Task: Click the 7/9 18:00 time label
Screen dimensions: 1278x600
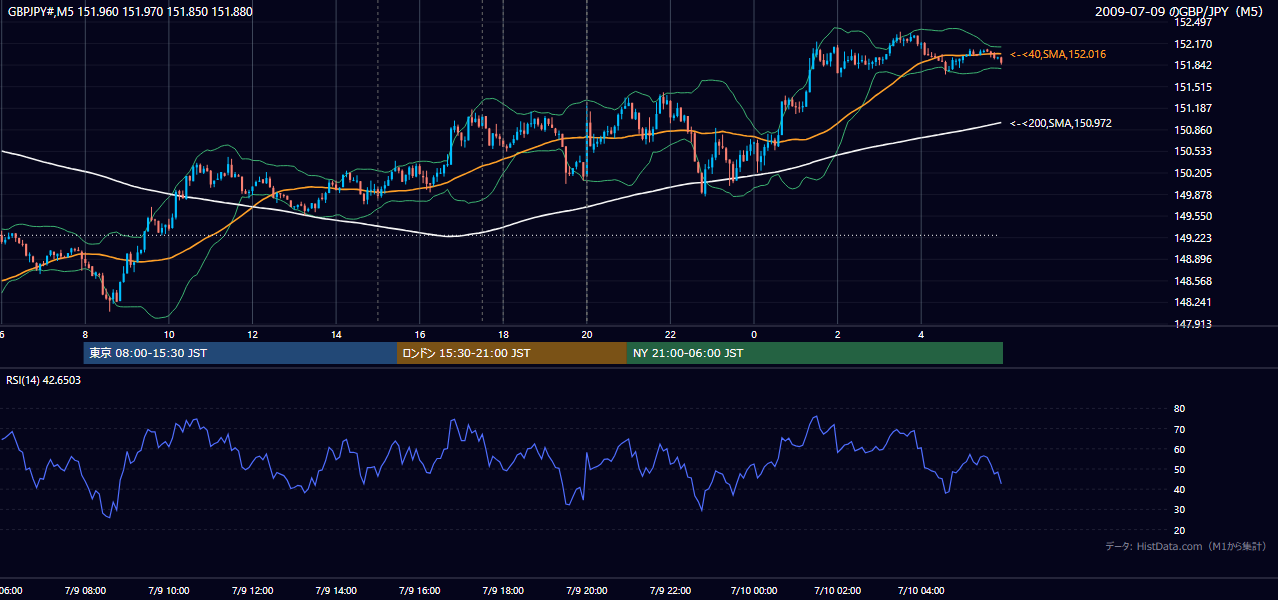Action: [x=503, y=591]
